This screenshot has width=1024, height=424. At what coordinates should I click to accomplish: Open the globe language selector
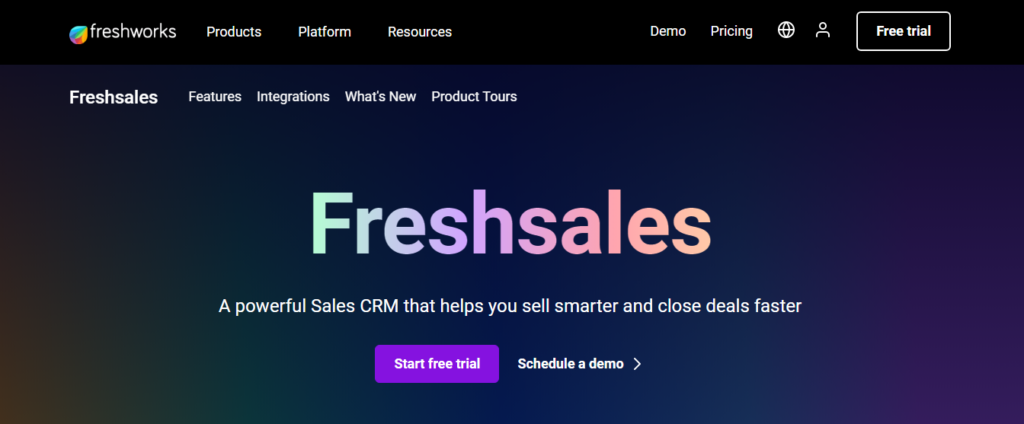pyautogui.click(x=786, y=31)
